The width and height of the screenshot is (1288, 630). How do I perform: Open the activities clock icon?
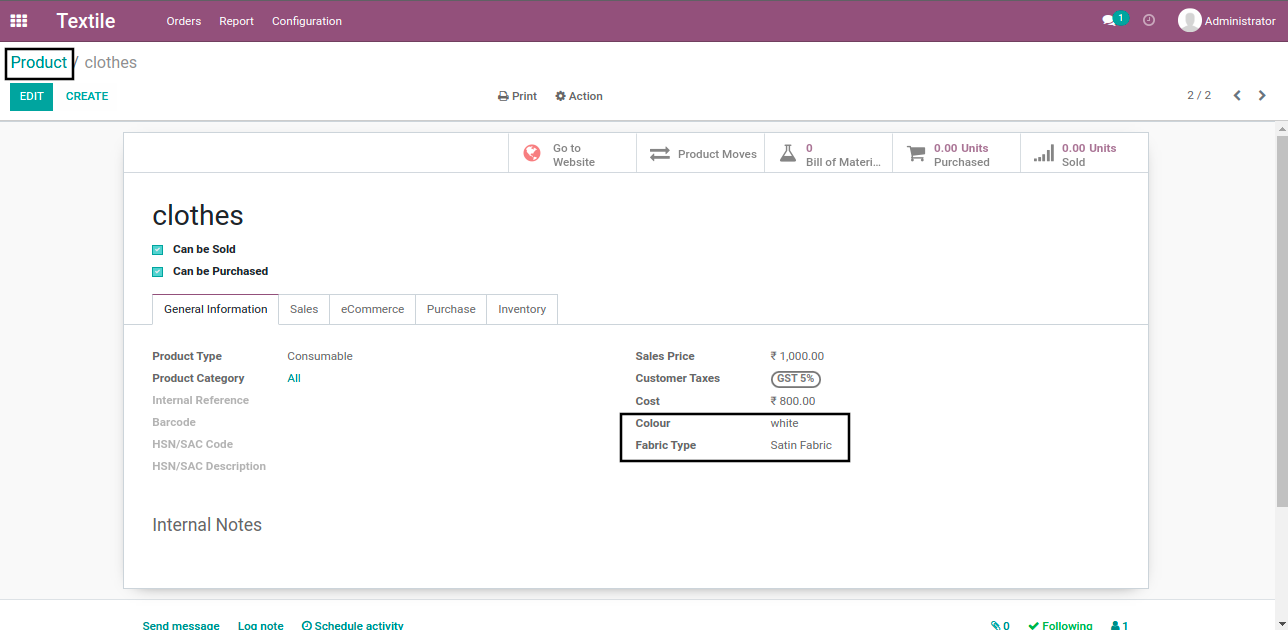click(x=1149, y=21)
